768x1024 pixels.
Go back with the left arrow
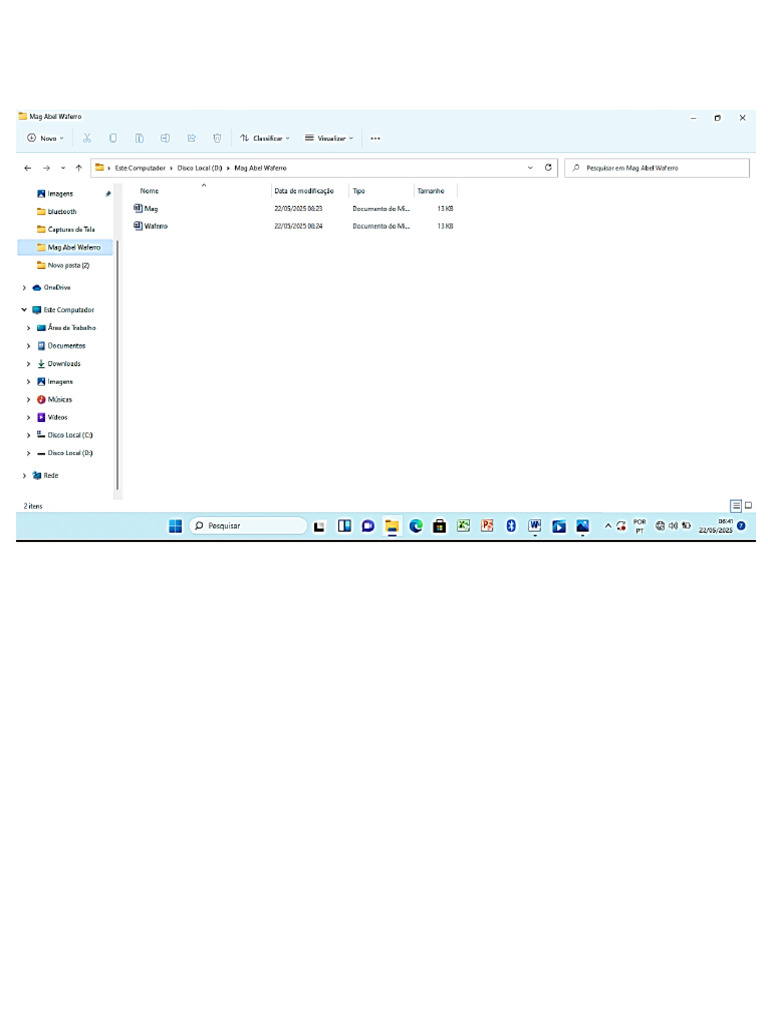pyautogui.click(x=27, y=168)
